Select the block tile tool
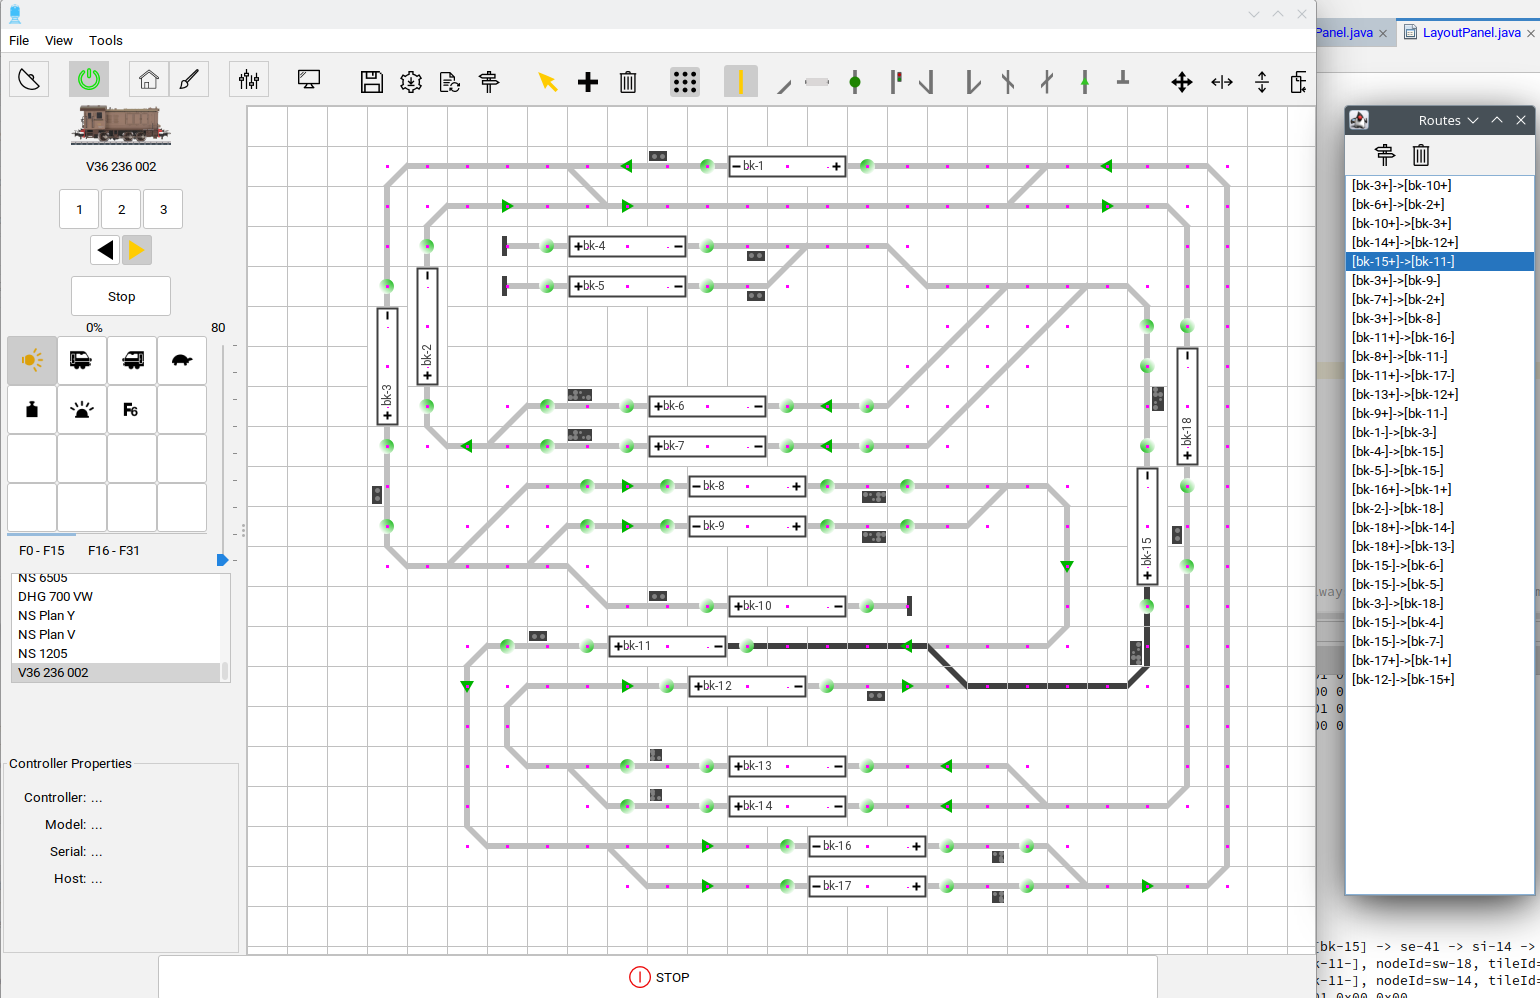Image resolution: width=1540 pixels, height=998 pixels. [x=817, y=82]
